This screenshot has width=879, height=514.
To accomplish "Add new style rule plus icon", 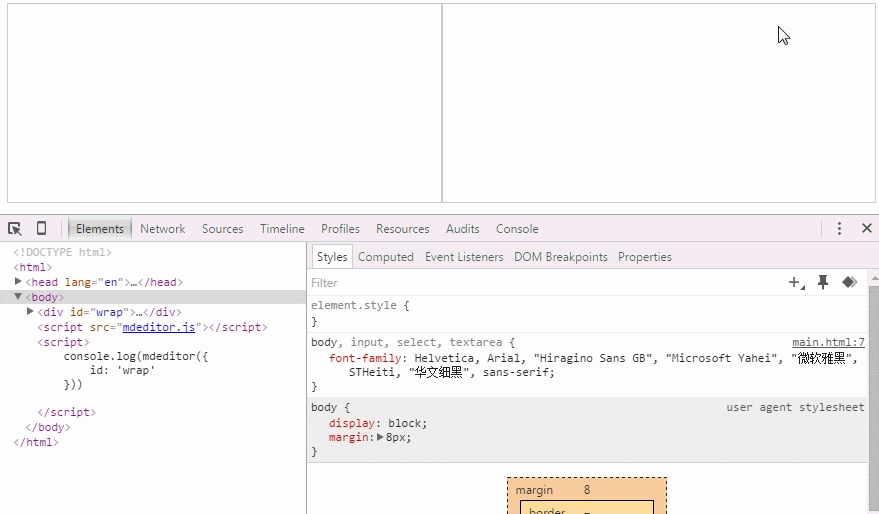I will tap(796, 283).
